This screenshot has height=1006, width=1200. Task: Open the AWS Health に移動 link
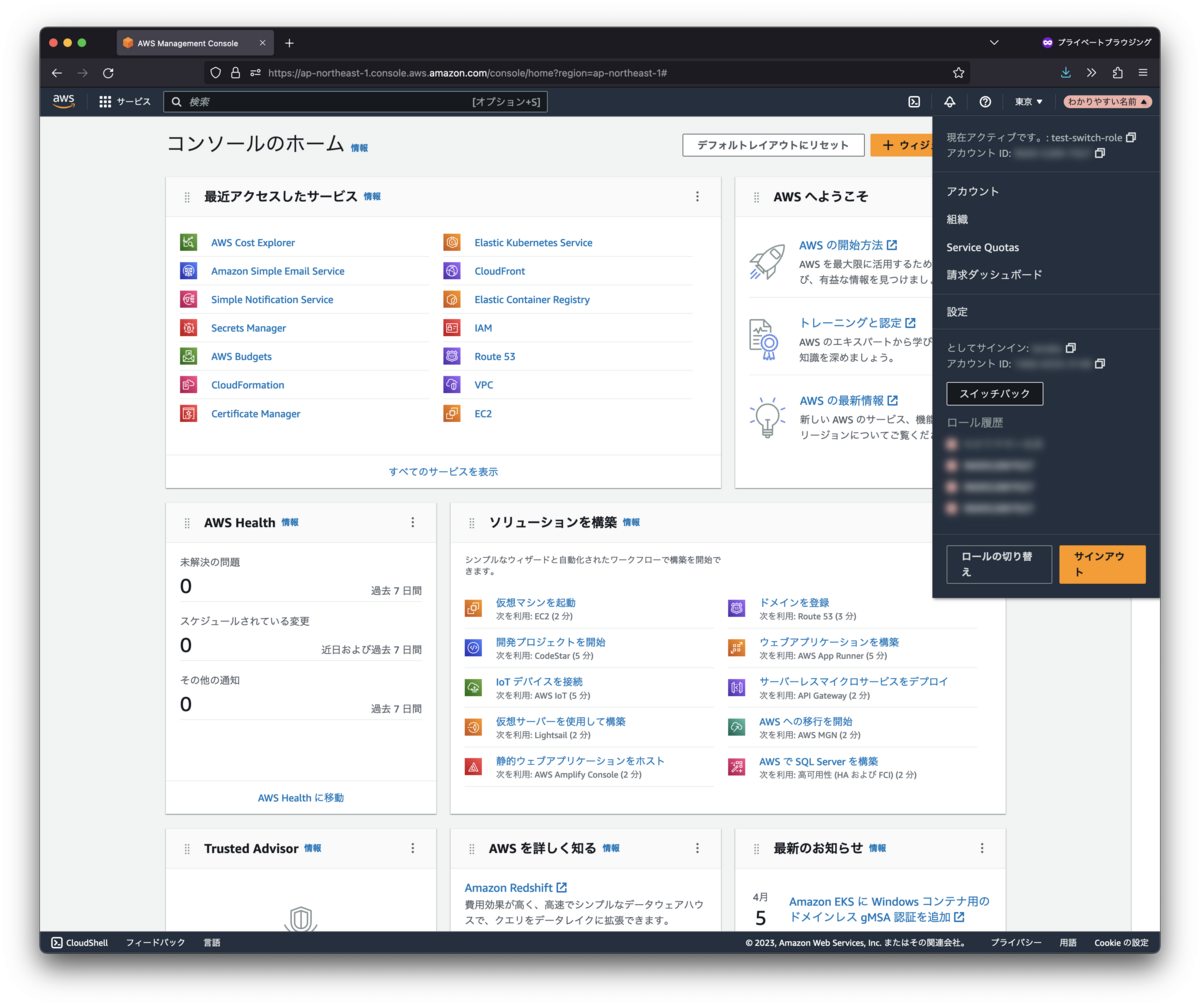301,797
